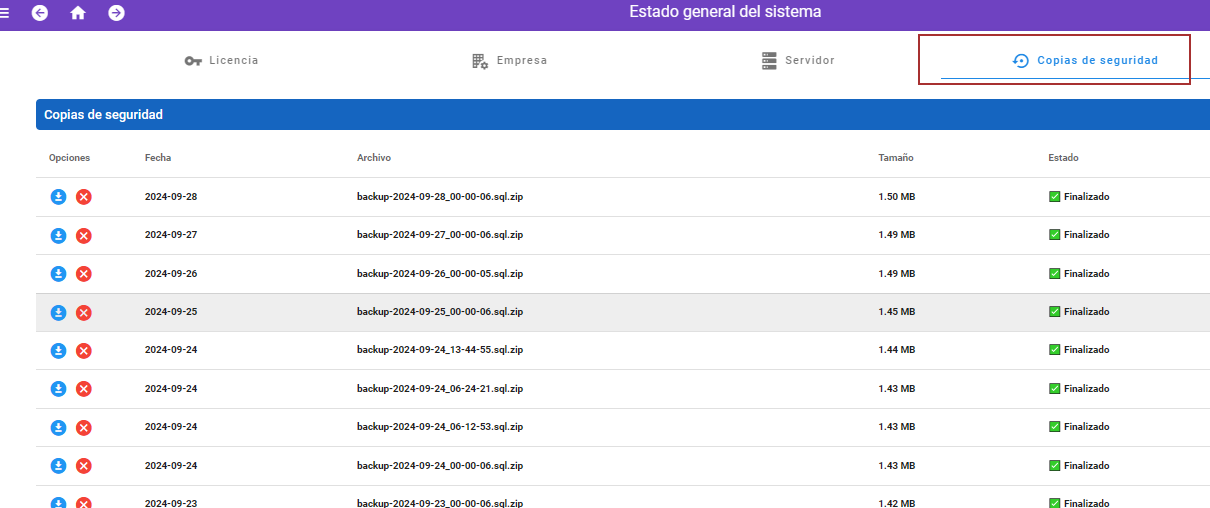Delete backup-2024-09-24_00-00-06 entry
Viewport: 1210px width, 508px height.
84,466
